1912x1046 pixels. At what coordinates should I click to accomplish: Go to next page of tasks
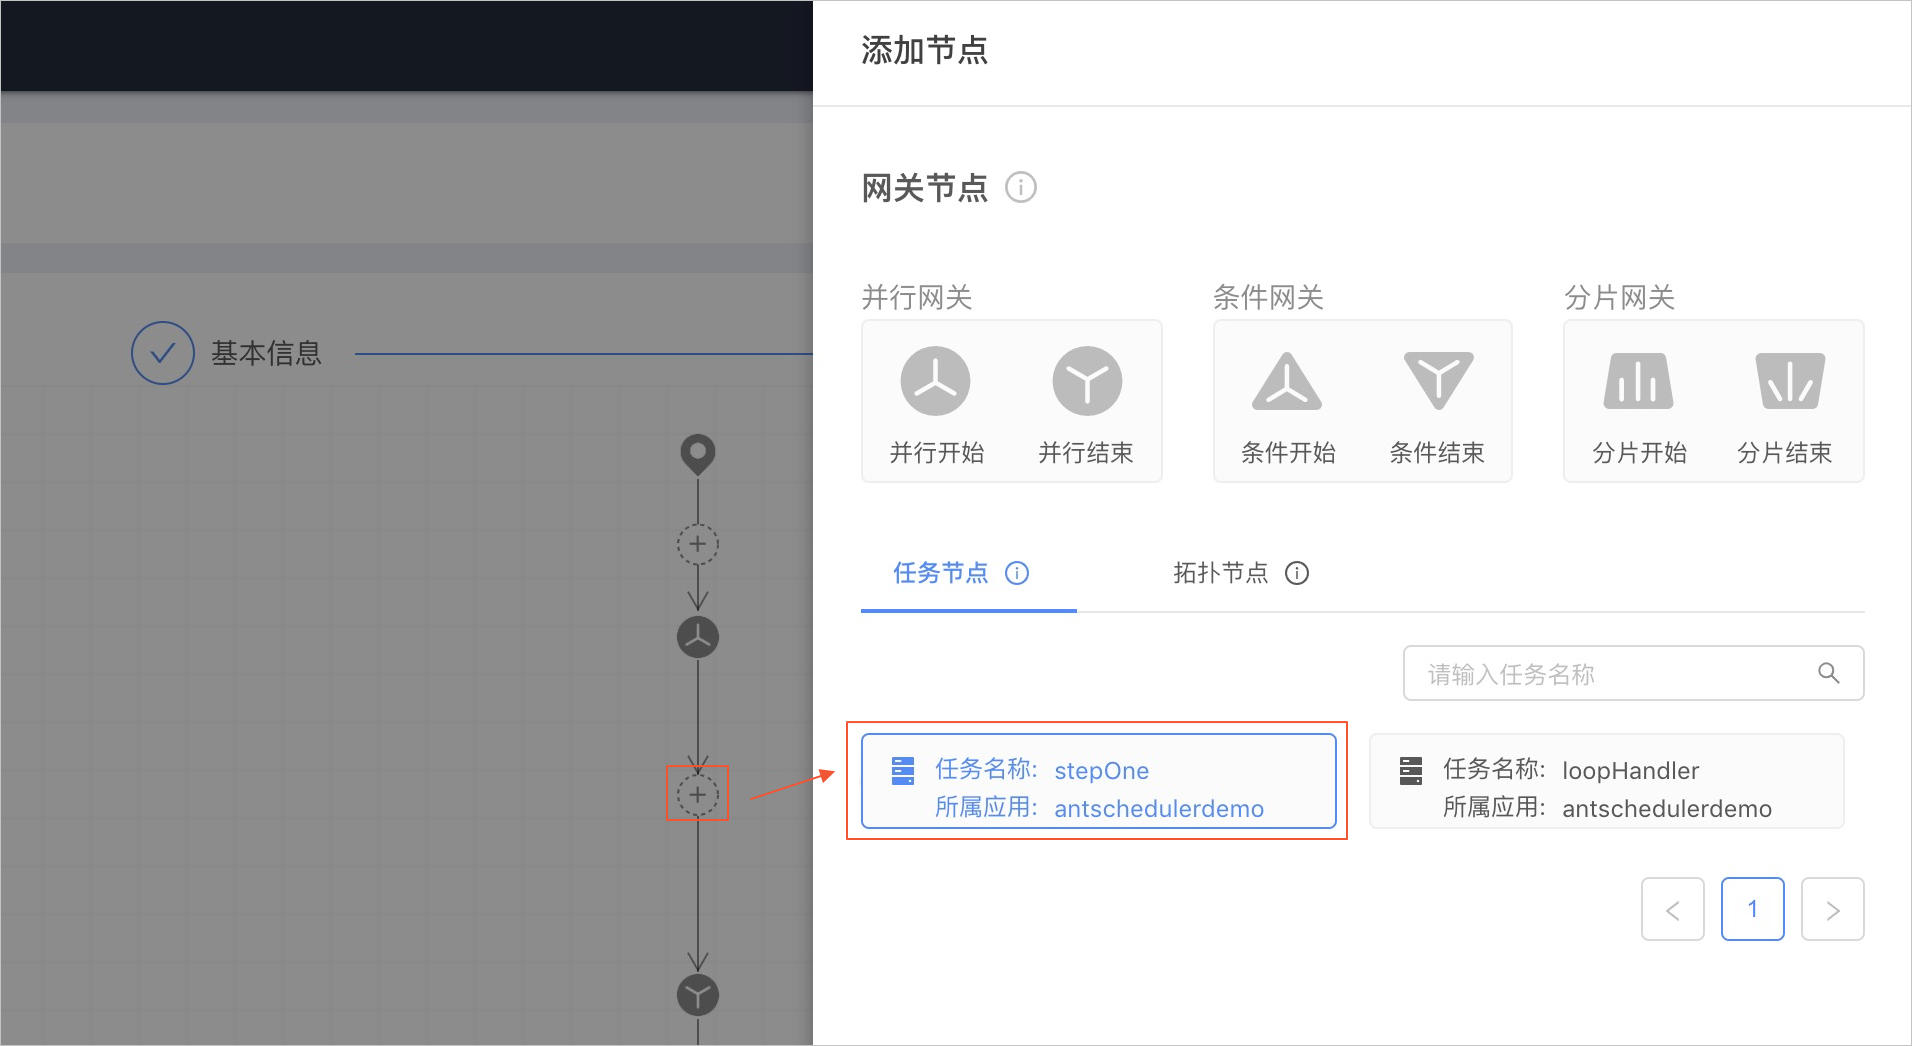1832,909
